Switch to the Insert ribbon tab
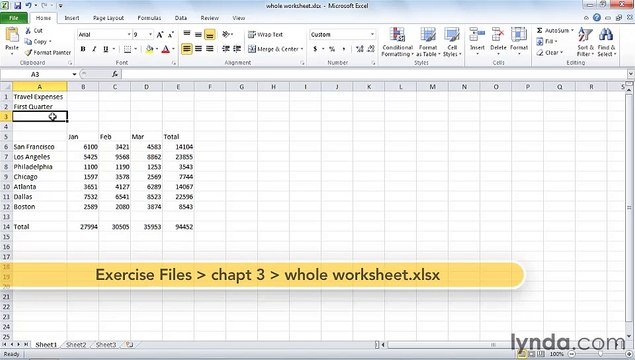This screenshot has width=635, height=360. 72,18
